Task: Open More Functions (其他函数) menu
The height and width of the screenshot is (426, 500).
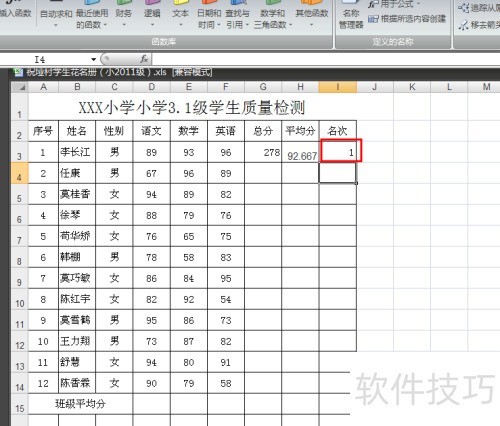Action: [x=312, y=15]
